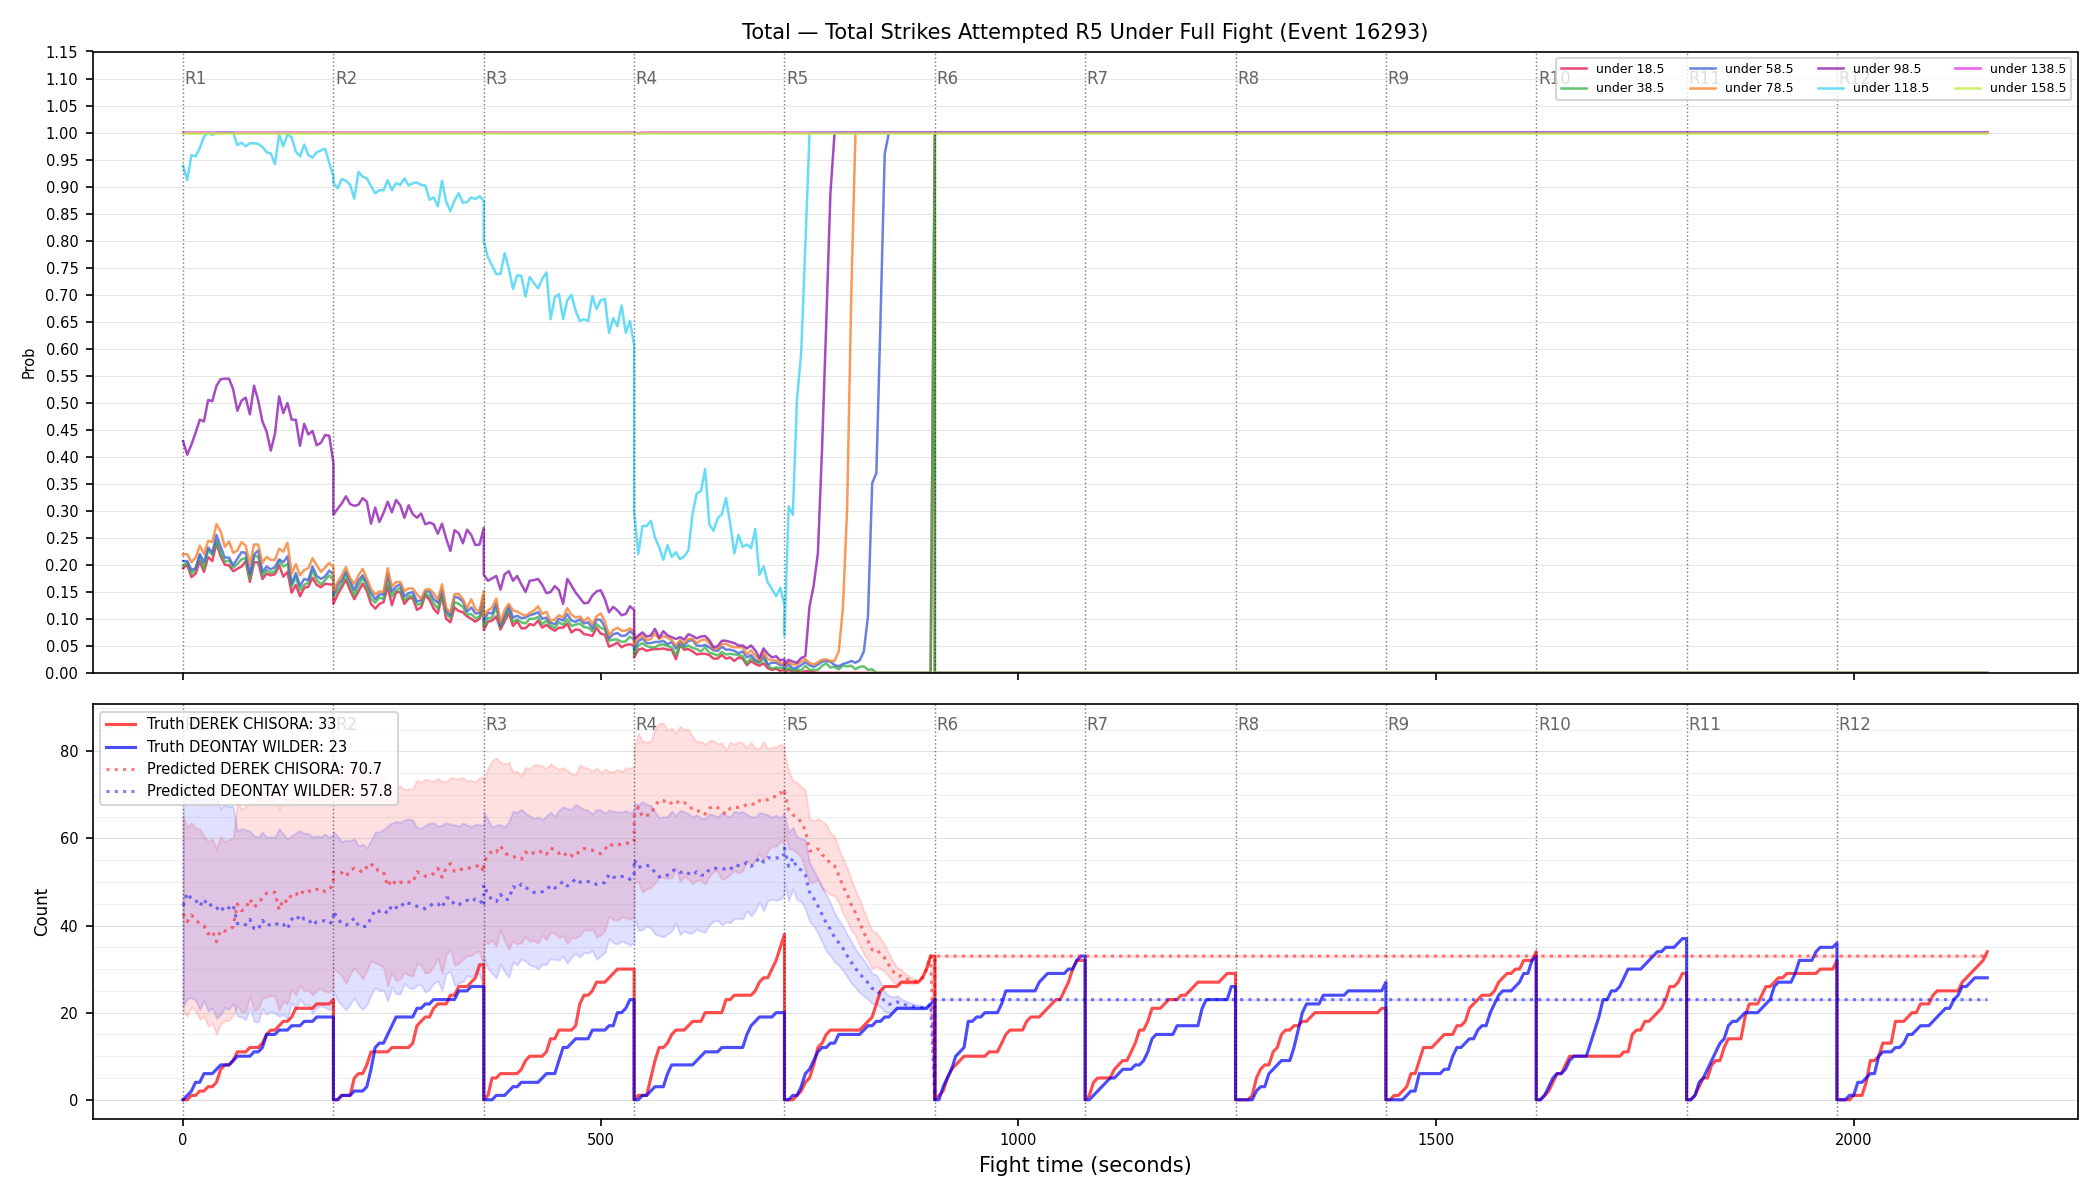Image resolution: width=2100 pixels, height=1200 pixels.
Task: Click the R7 round marker in bottom chart
Action: [1097, 724]
